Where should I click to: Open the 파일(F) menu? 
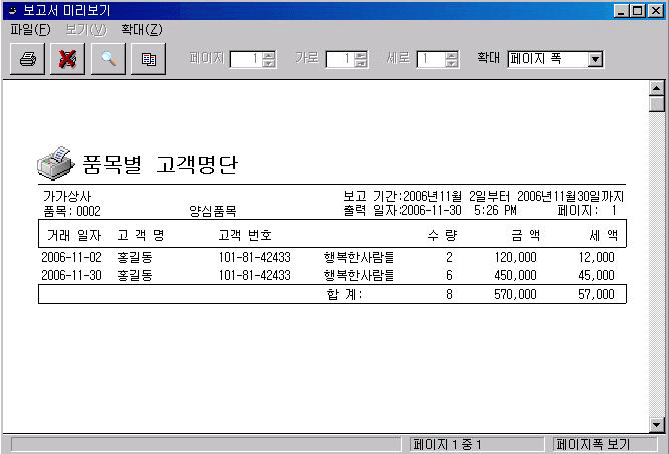(x=30, y=30)
